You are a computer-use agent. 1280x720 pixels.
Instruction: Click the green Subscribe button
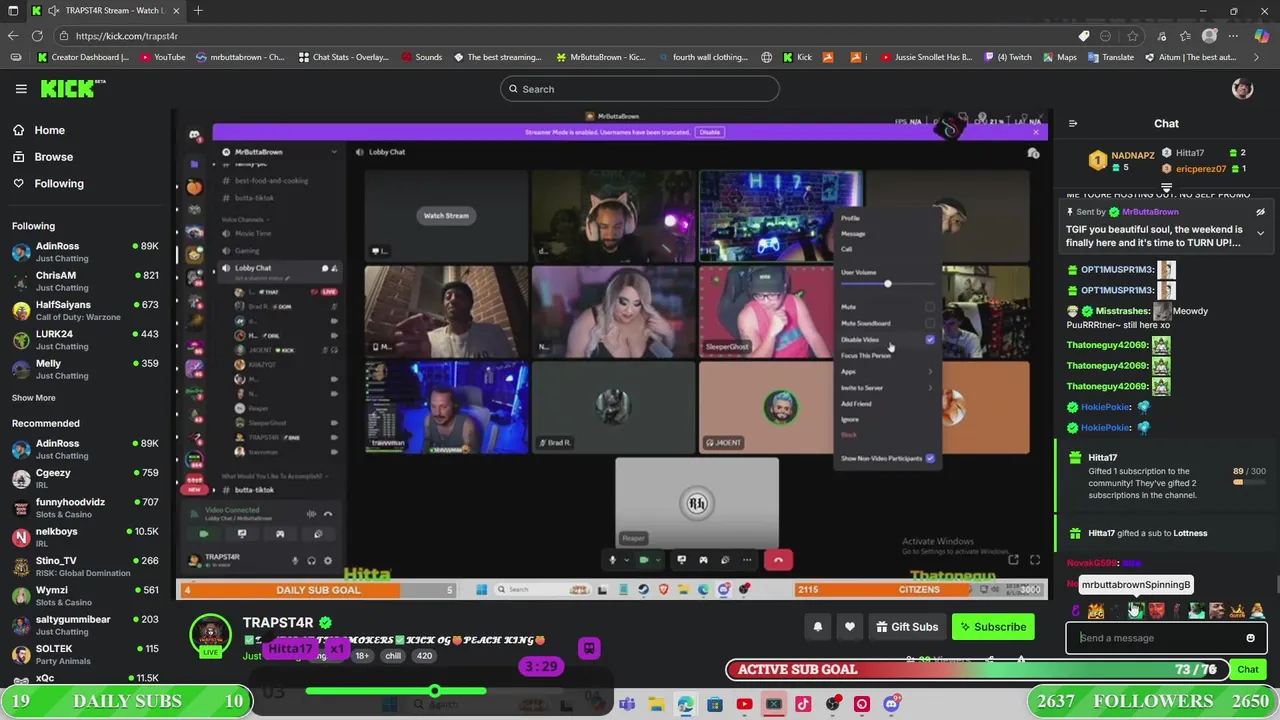(x=993, y=627)
